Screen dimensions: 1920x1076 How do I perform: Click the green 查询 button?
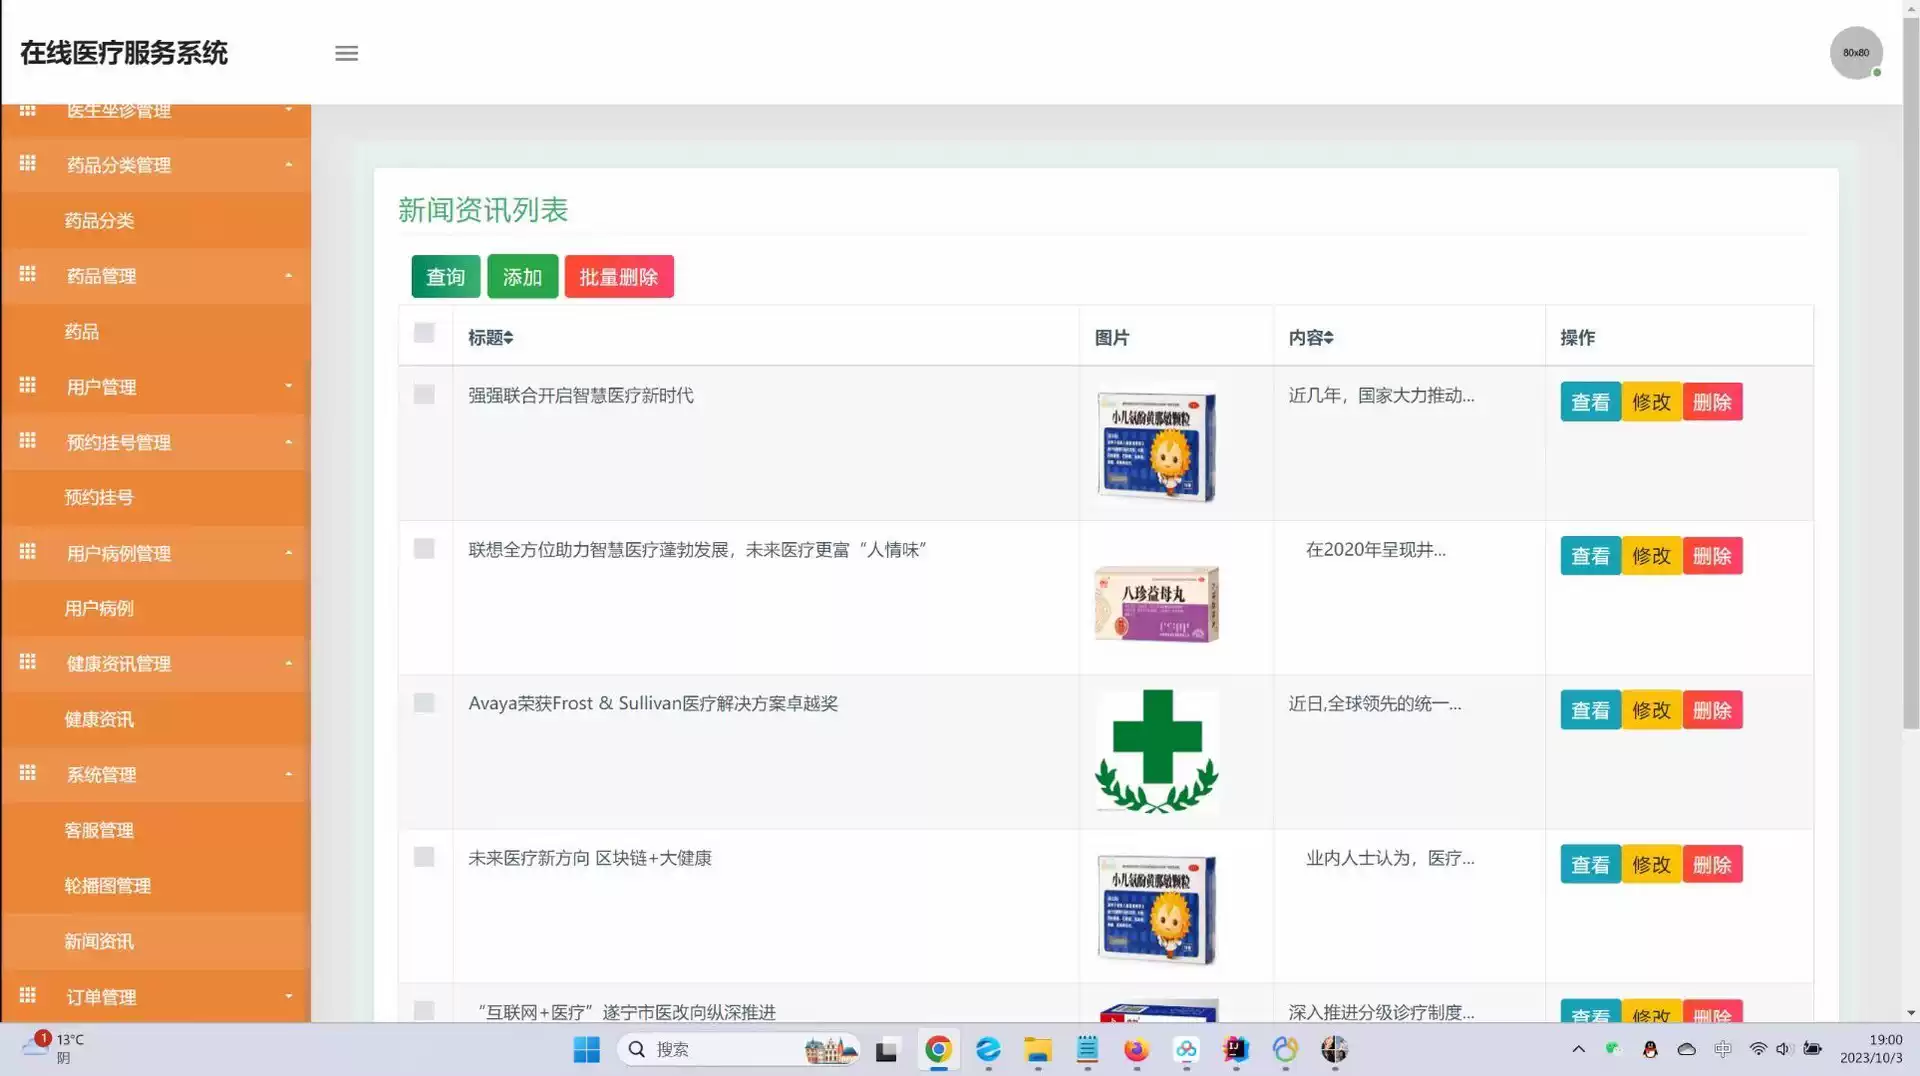446,277
